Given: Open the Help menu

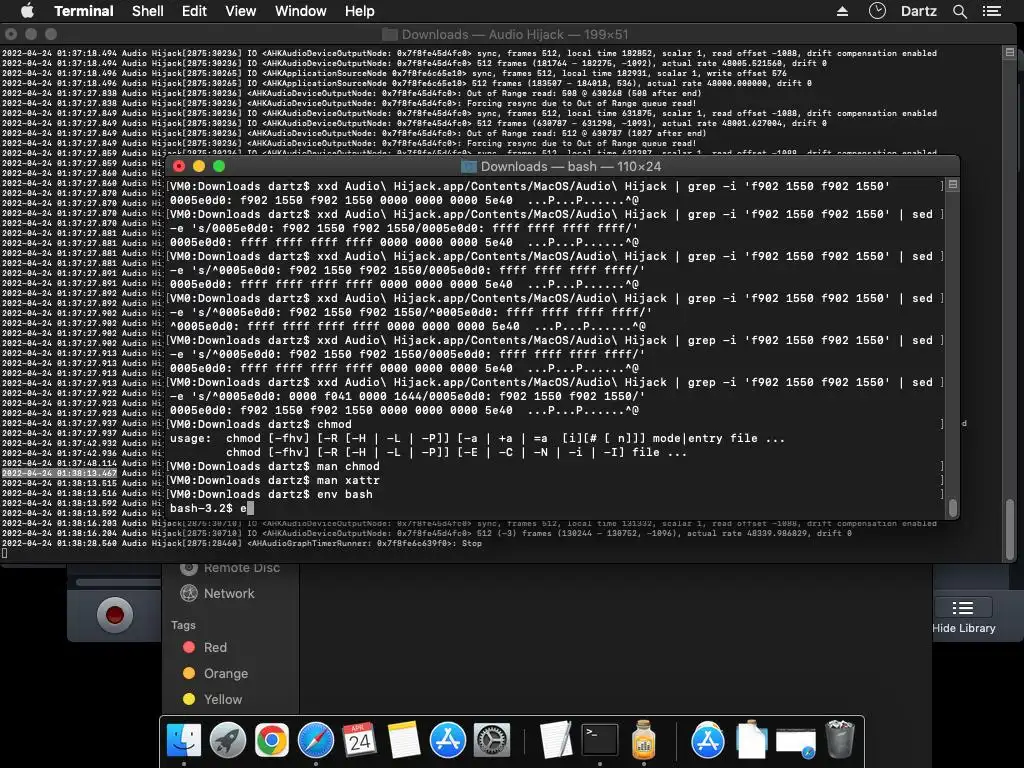Looking at the screenshot, I should click(359, 11).
